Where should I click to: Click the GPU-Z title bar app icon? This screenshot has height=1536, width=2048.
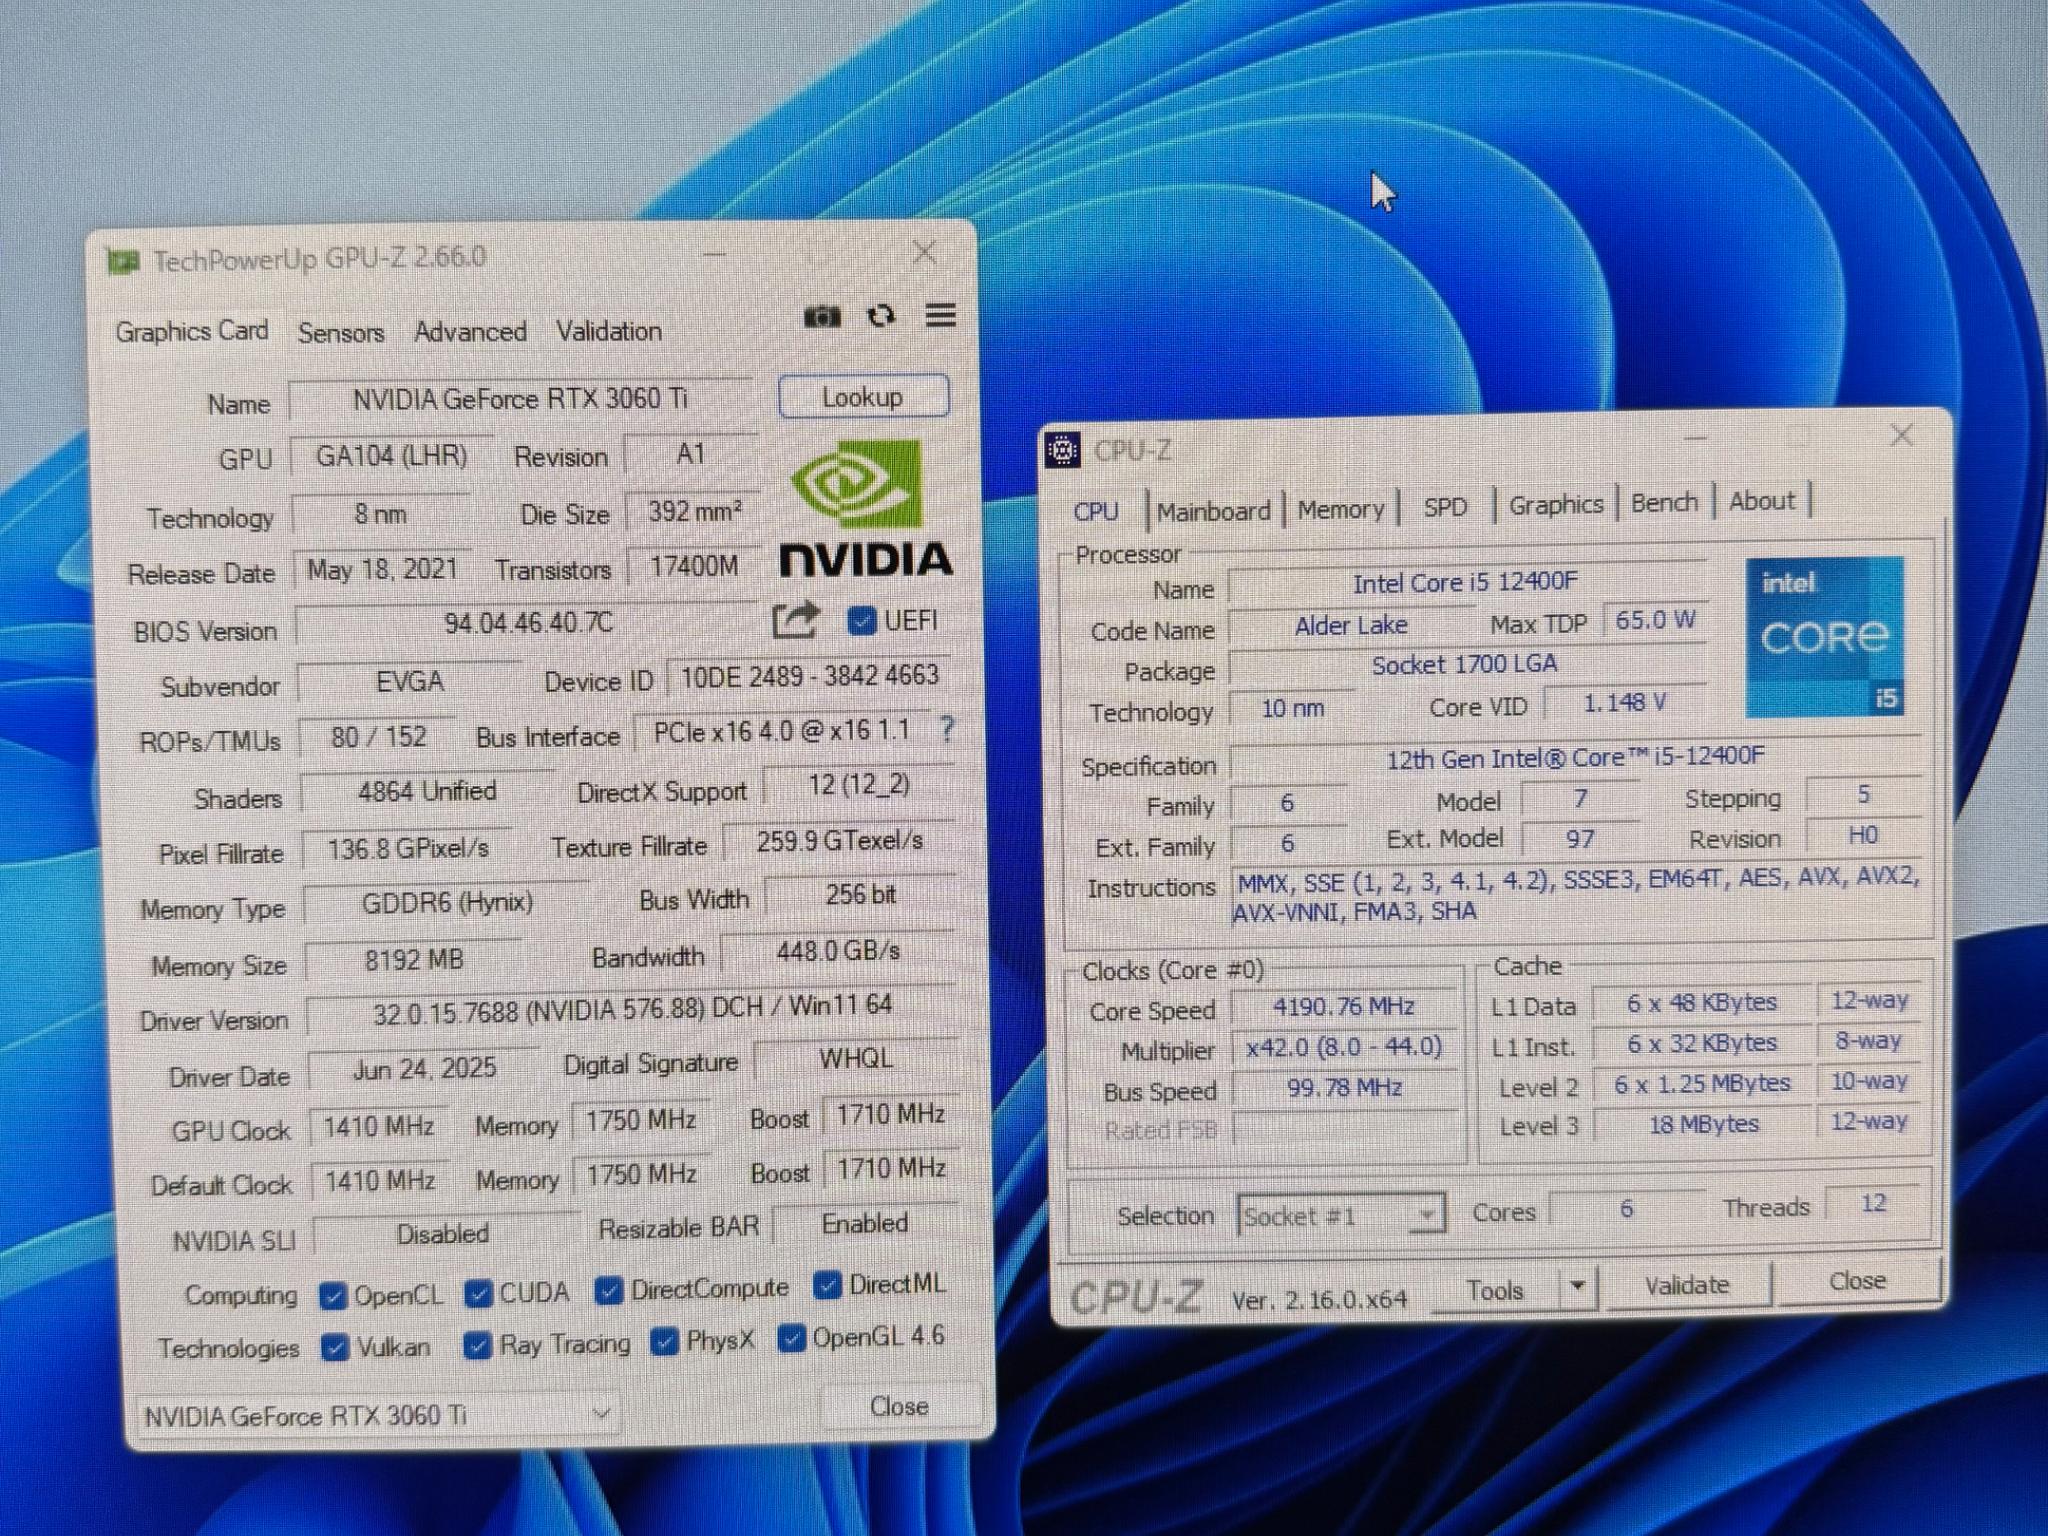(x=123, y=261)
